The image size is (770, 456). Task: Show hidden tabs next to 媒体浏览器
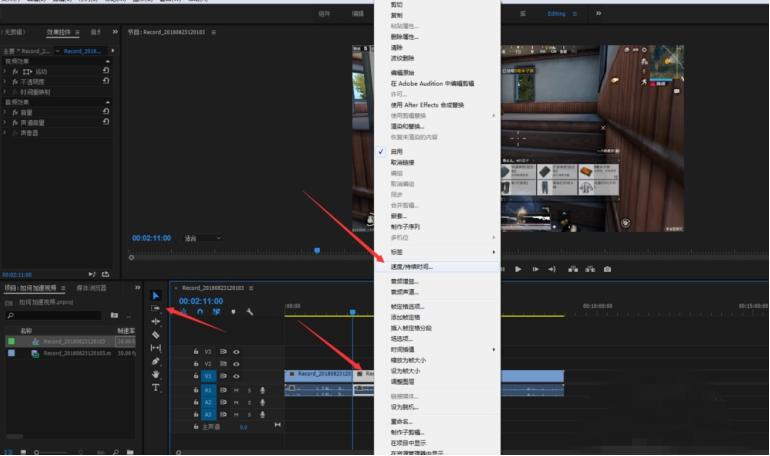138,288
